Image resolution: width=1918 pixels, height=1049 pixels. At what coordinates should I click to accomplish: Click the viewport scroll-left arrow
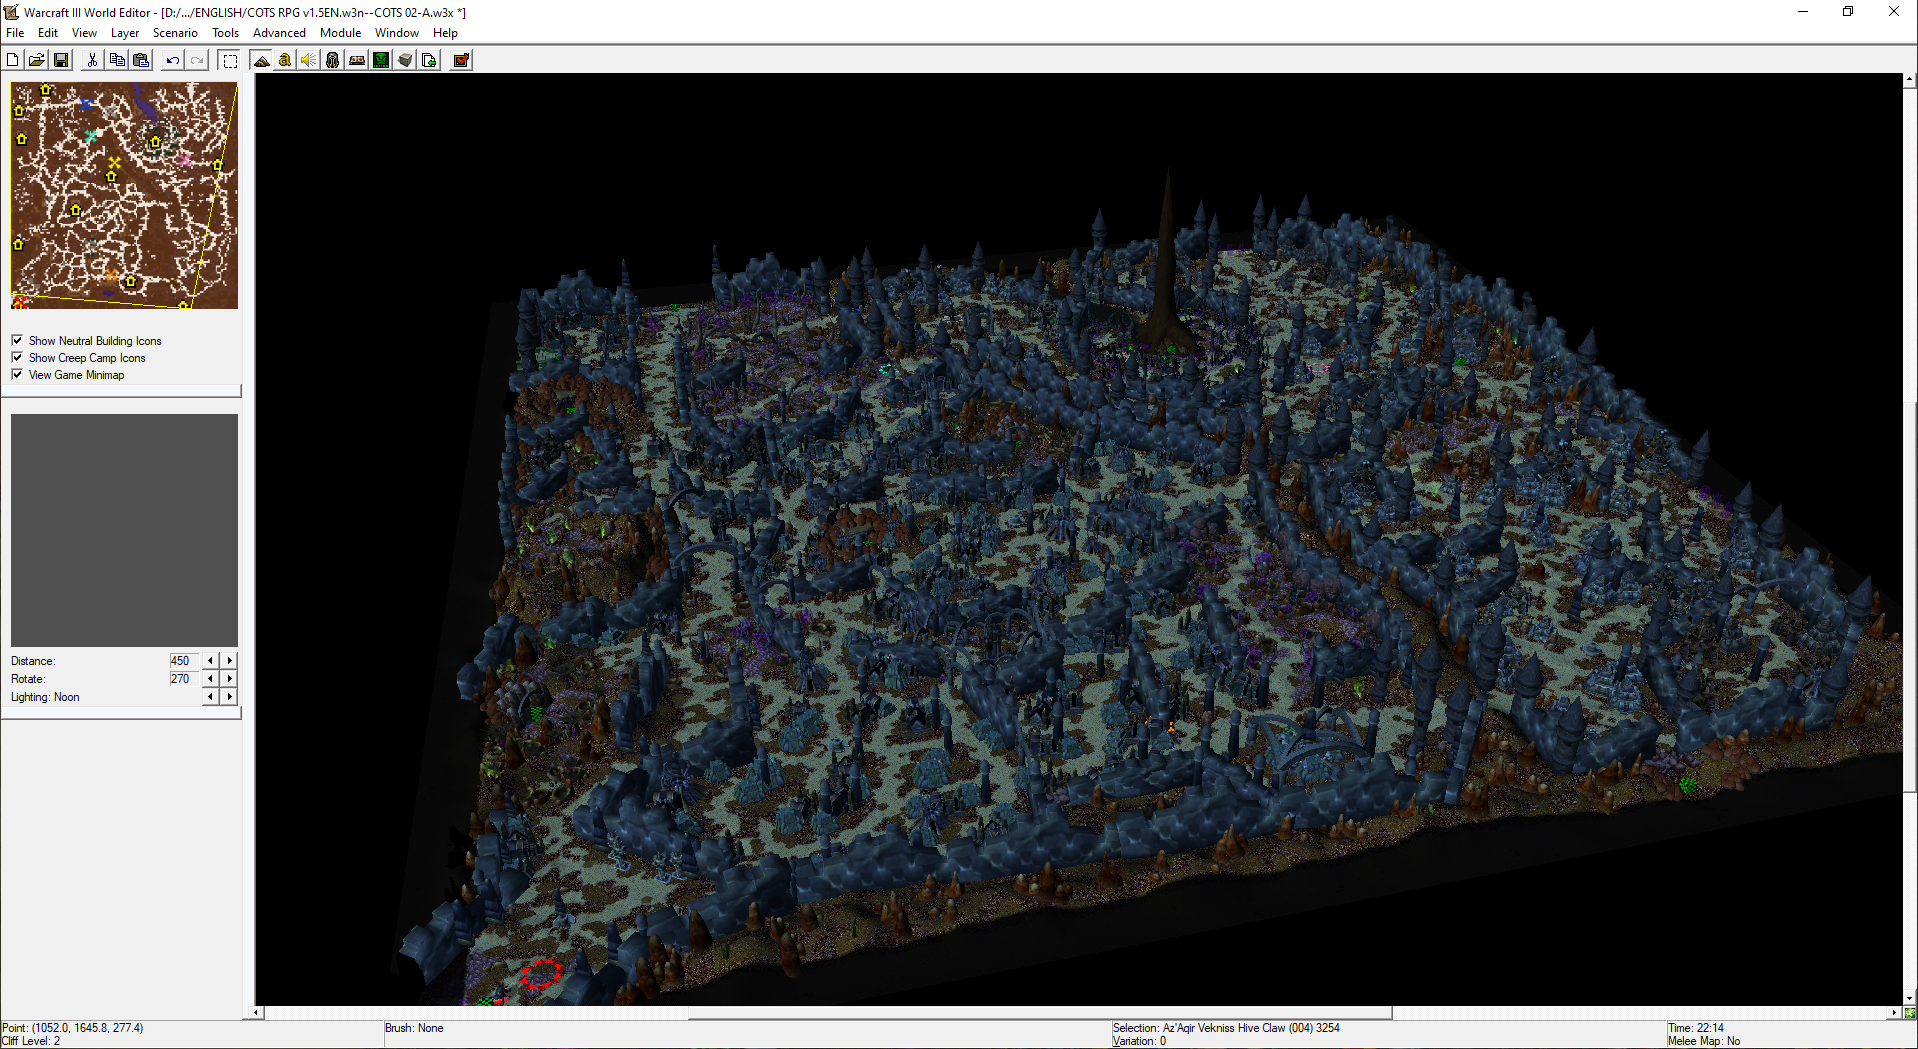point(257,1013)
